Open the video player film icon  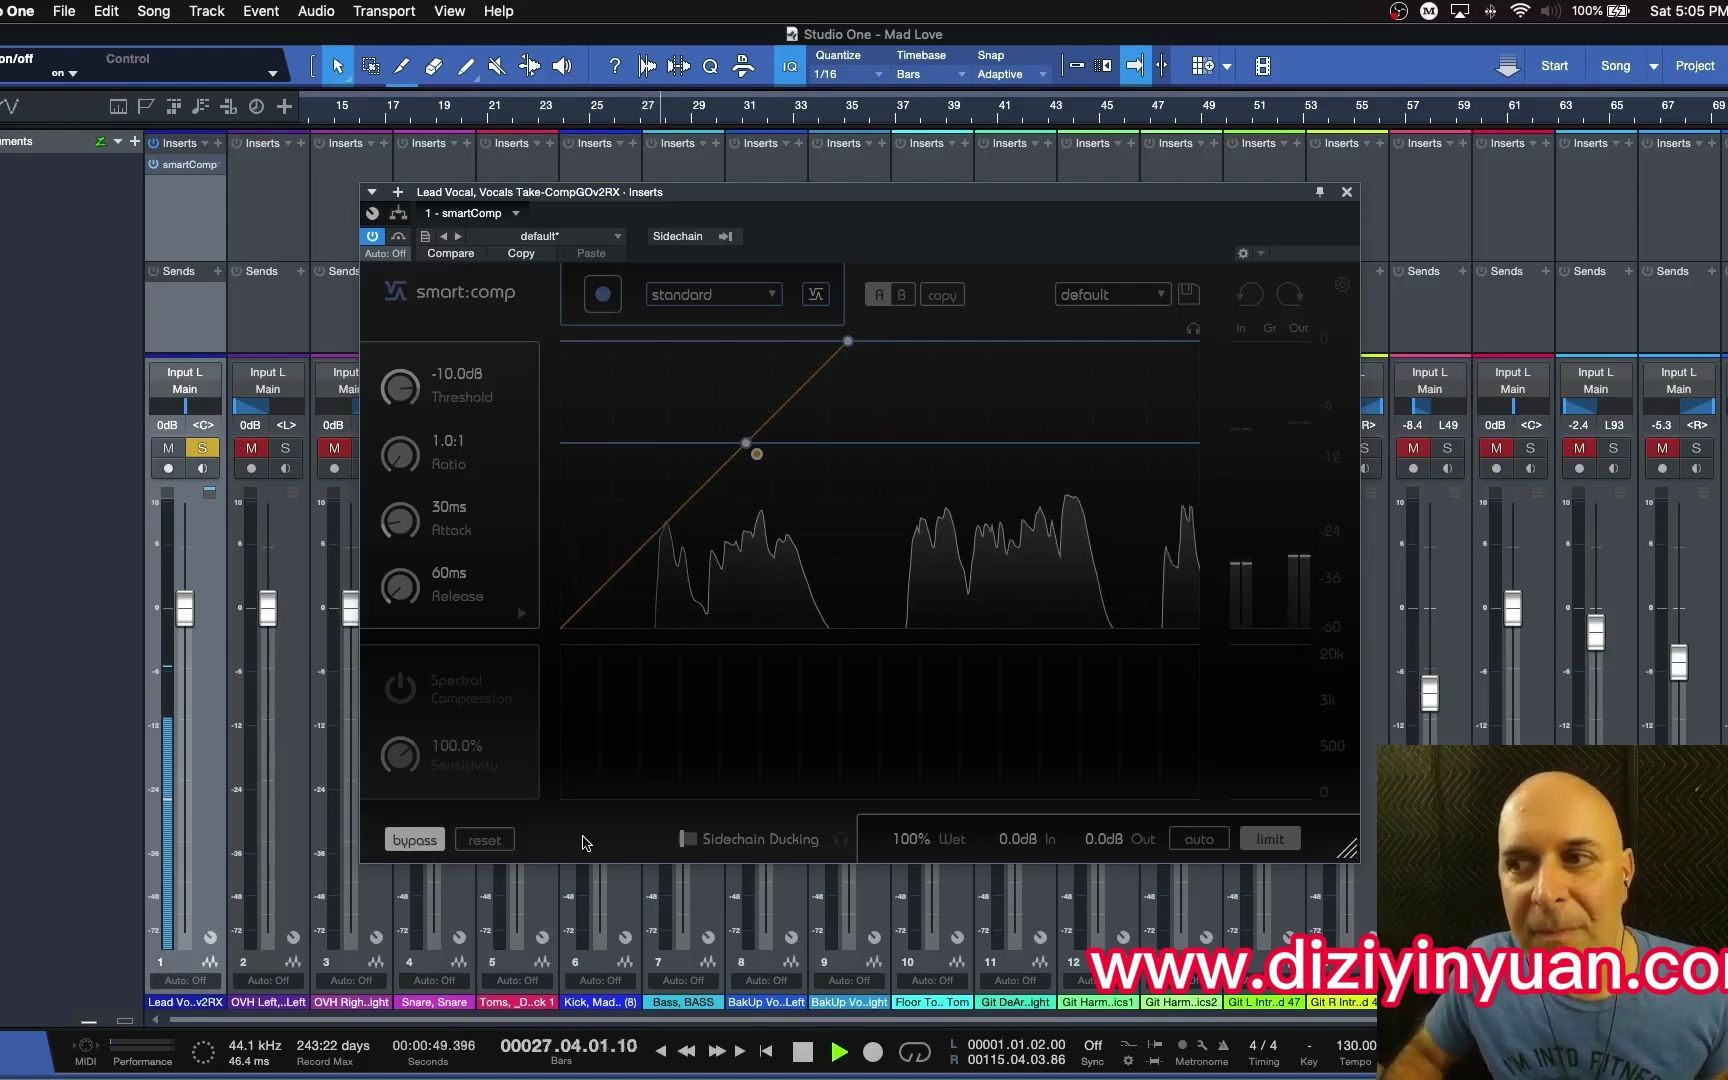click(x=1263, y=66)
